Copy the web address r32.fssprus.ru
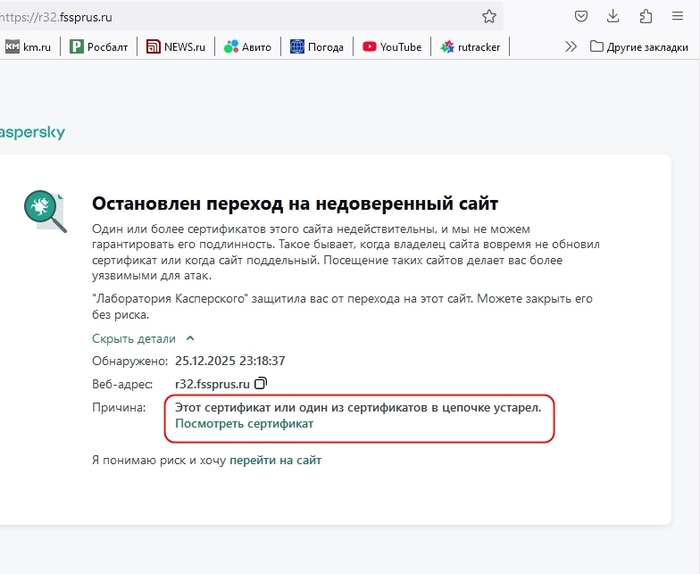 pos(261,383)
